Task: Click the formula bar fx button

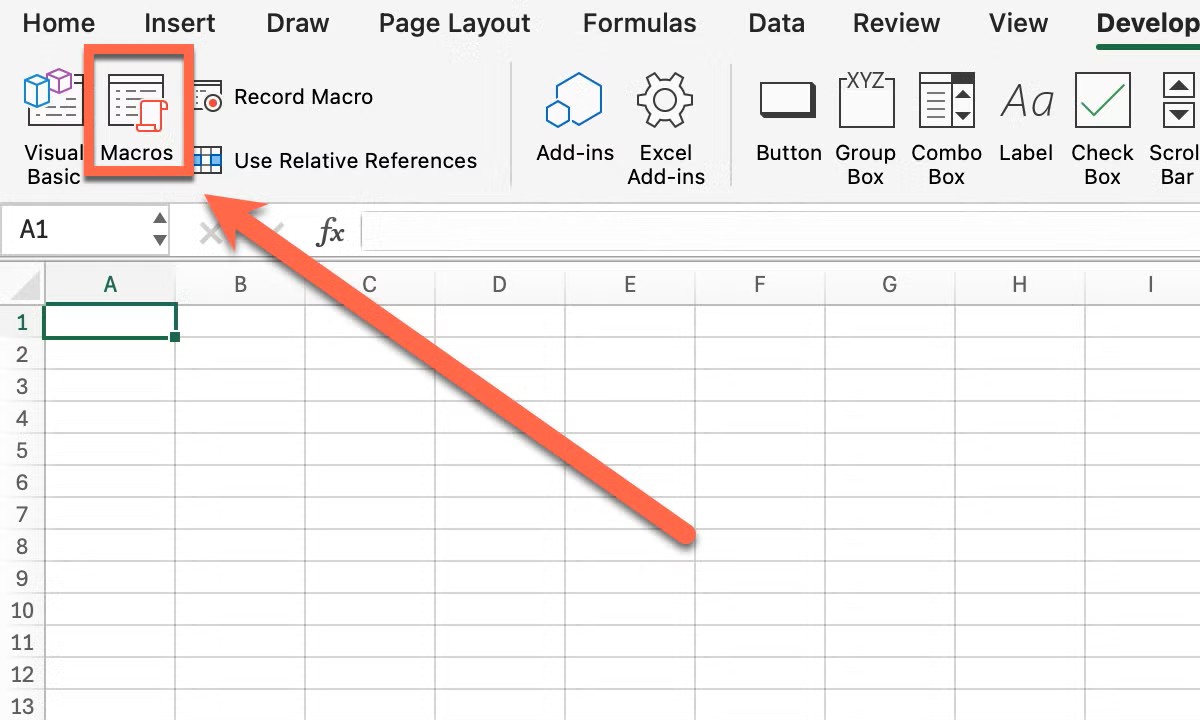Action: pos(330,231)
